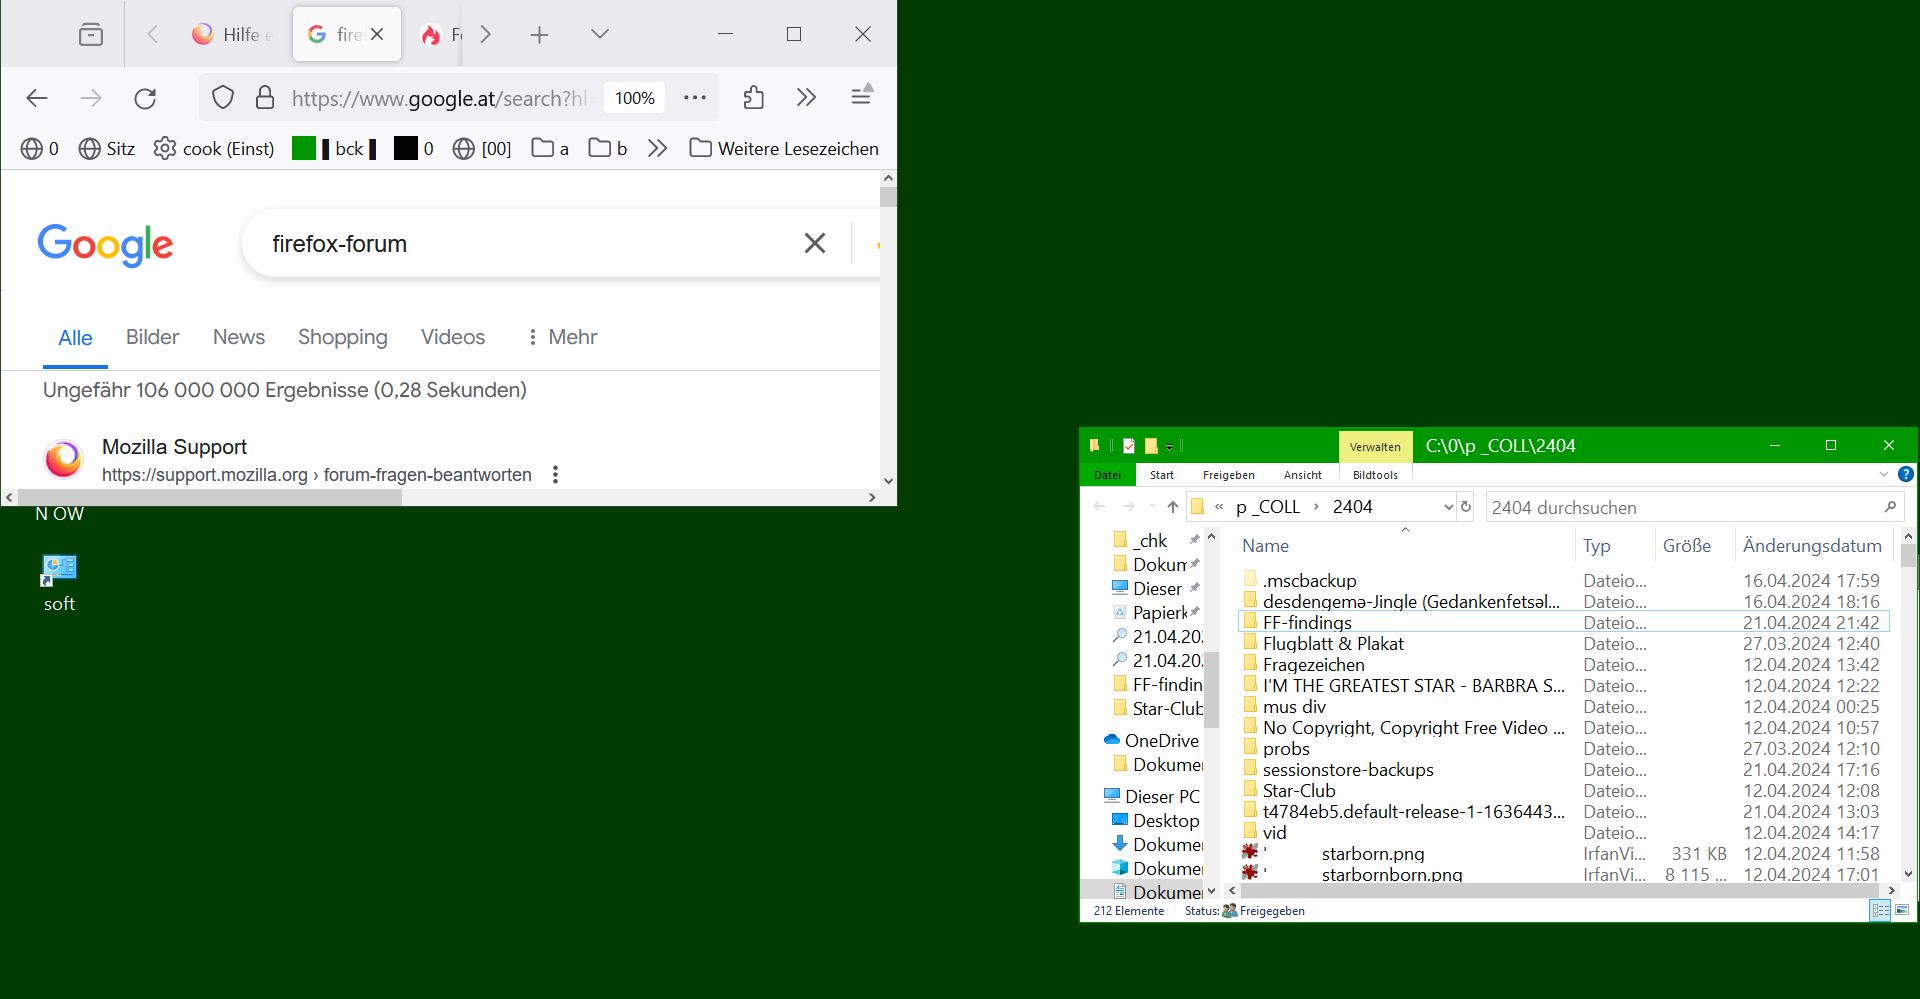The image size is (1920, 999).
Task: Click the green bookmark color square
Action: point(304,149)
